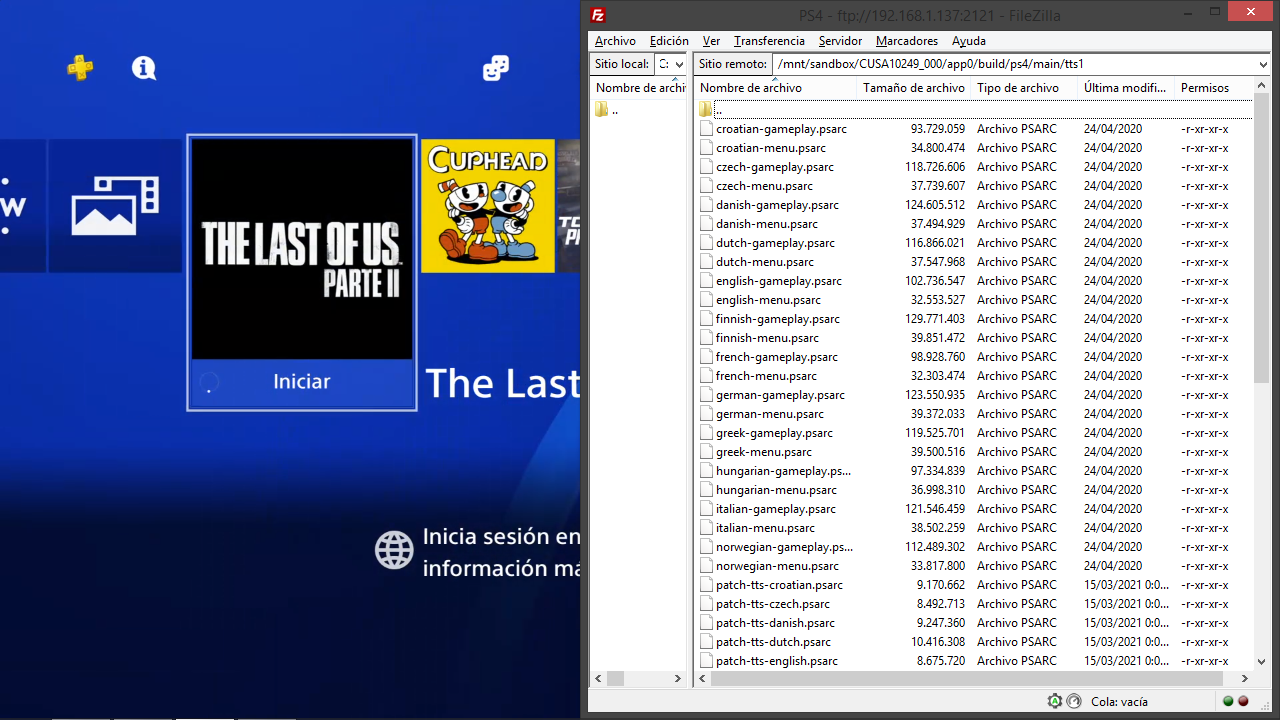Viewport: 1280px width, 720px height.
Task: Sort remote files by Nombre de archivo
Action: pos(777,88)
